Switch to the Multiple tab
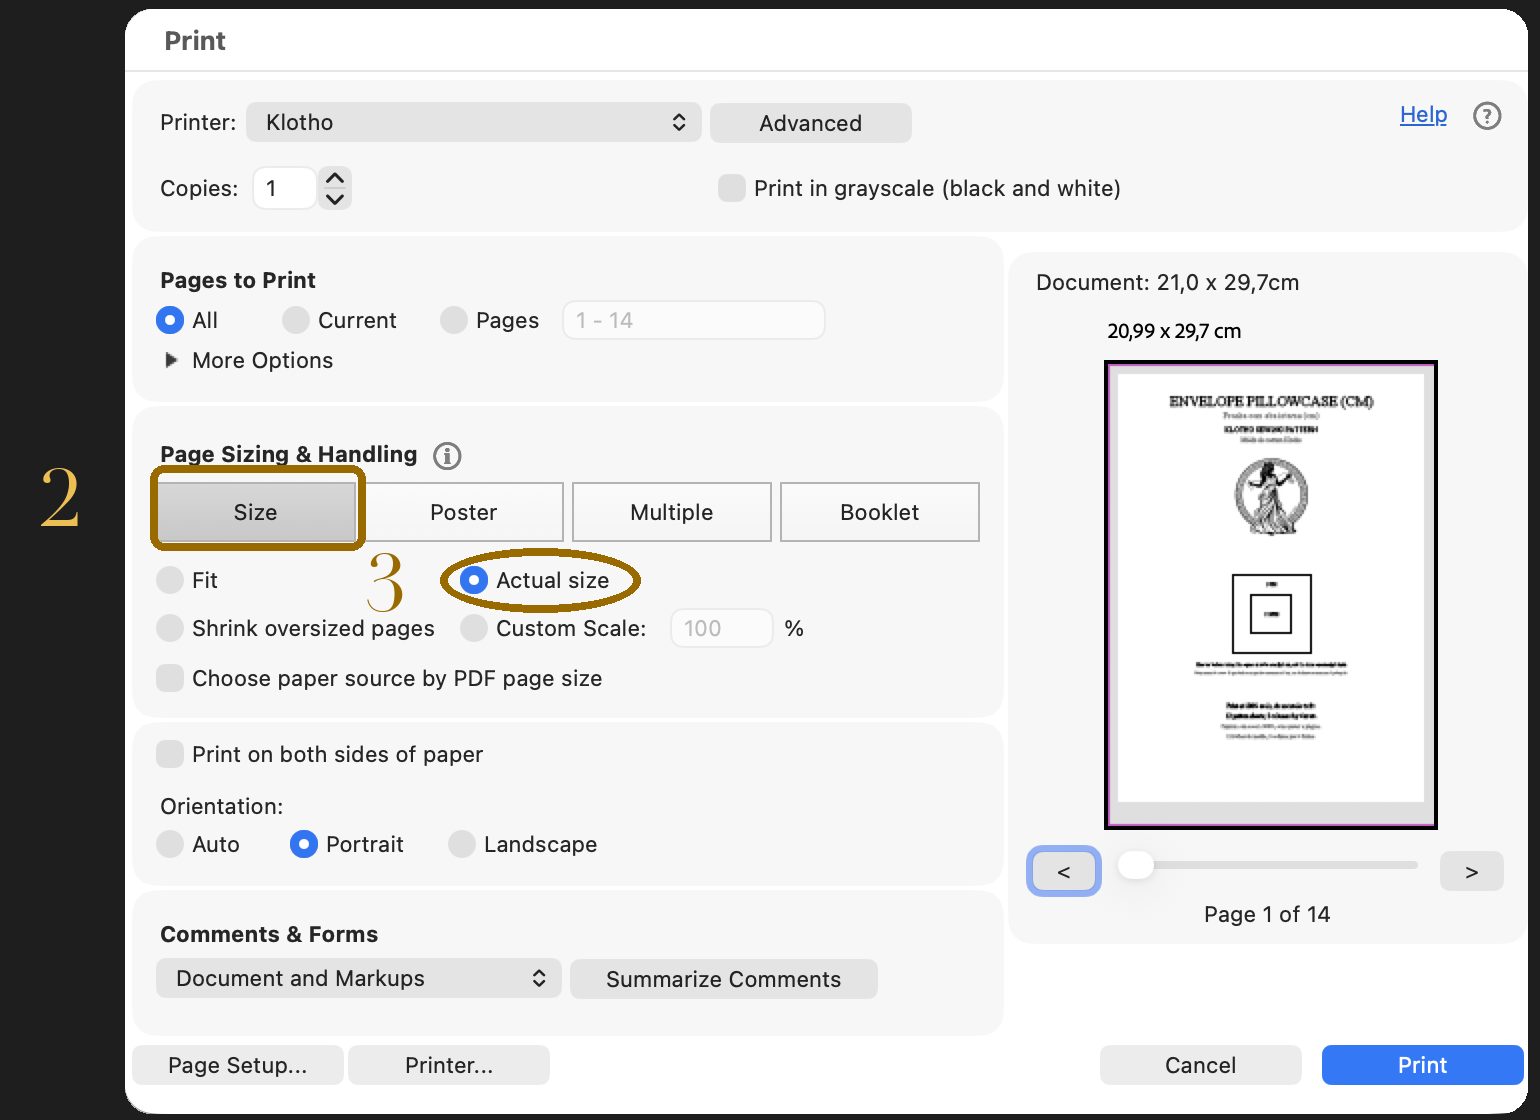The image size is (1540, 1120). [672, 512]
